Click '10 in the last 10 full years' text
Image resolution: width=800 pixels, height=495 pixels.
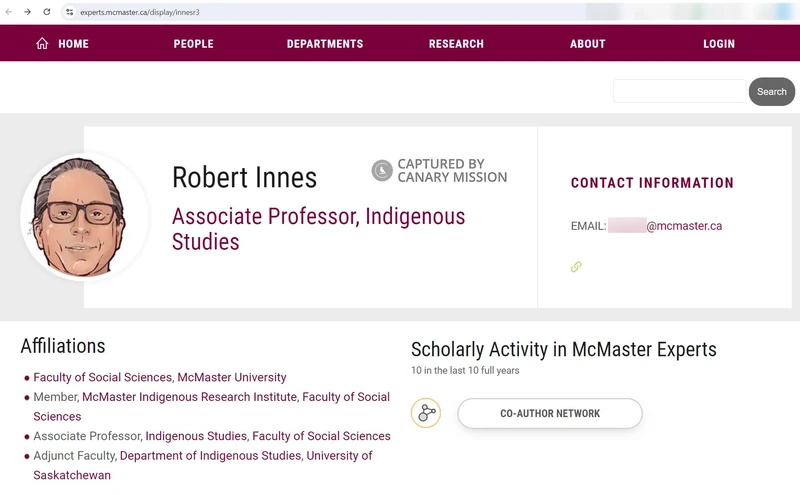tap(465, 370)
